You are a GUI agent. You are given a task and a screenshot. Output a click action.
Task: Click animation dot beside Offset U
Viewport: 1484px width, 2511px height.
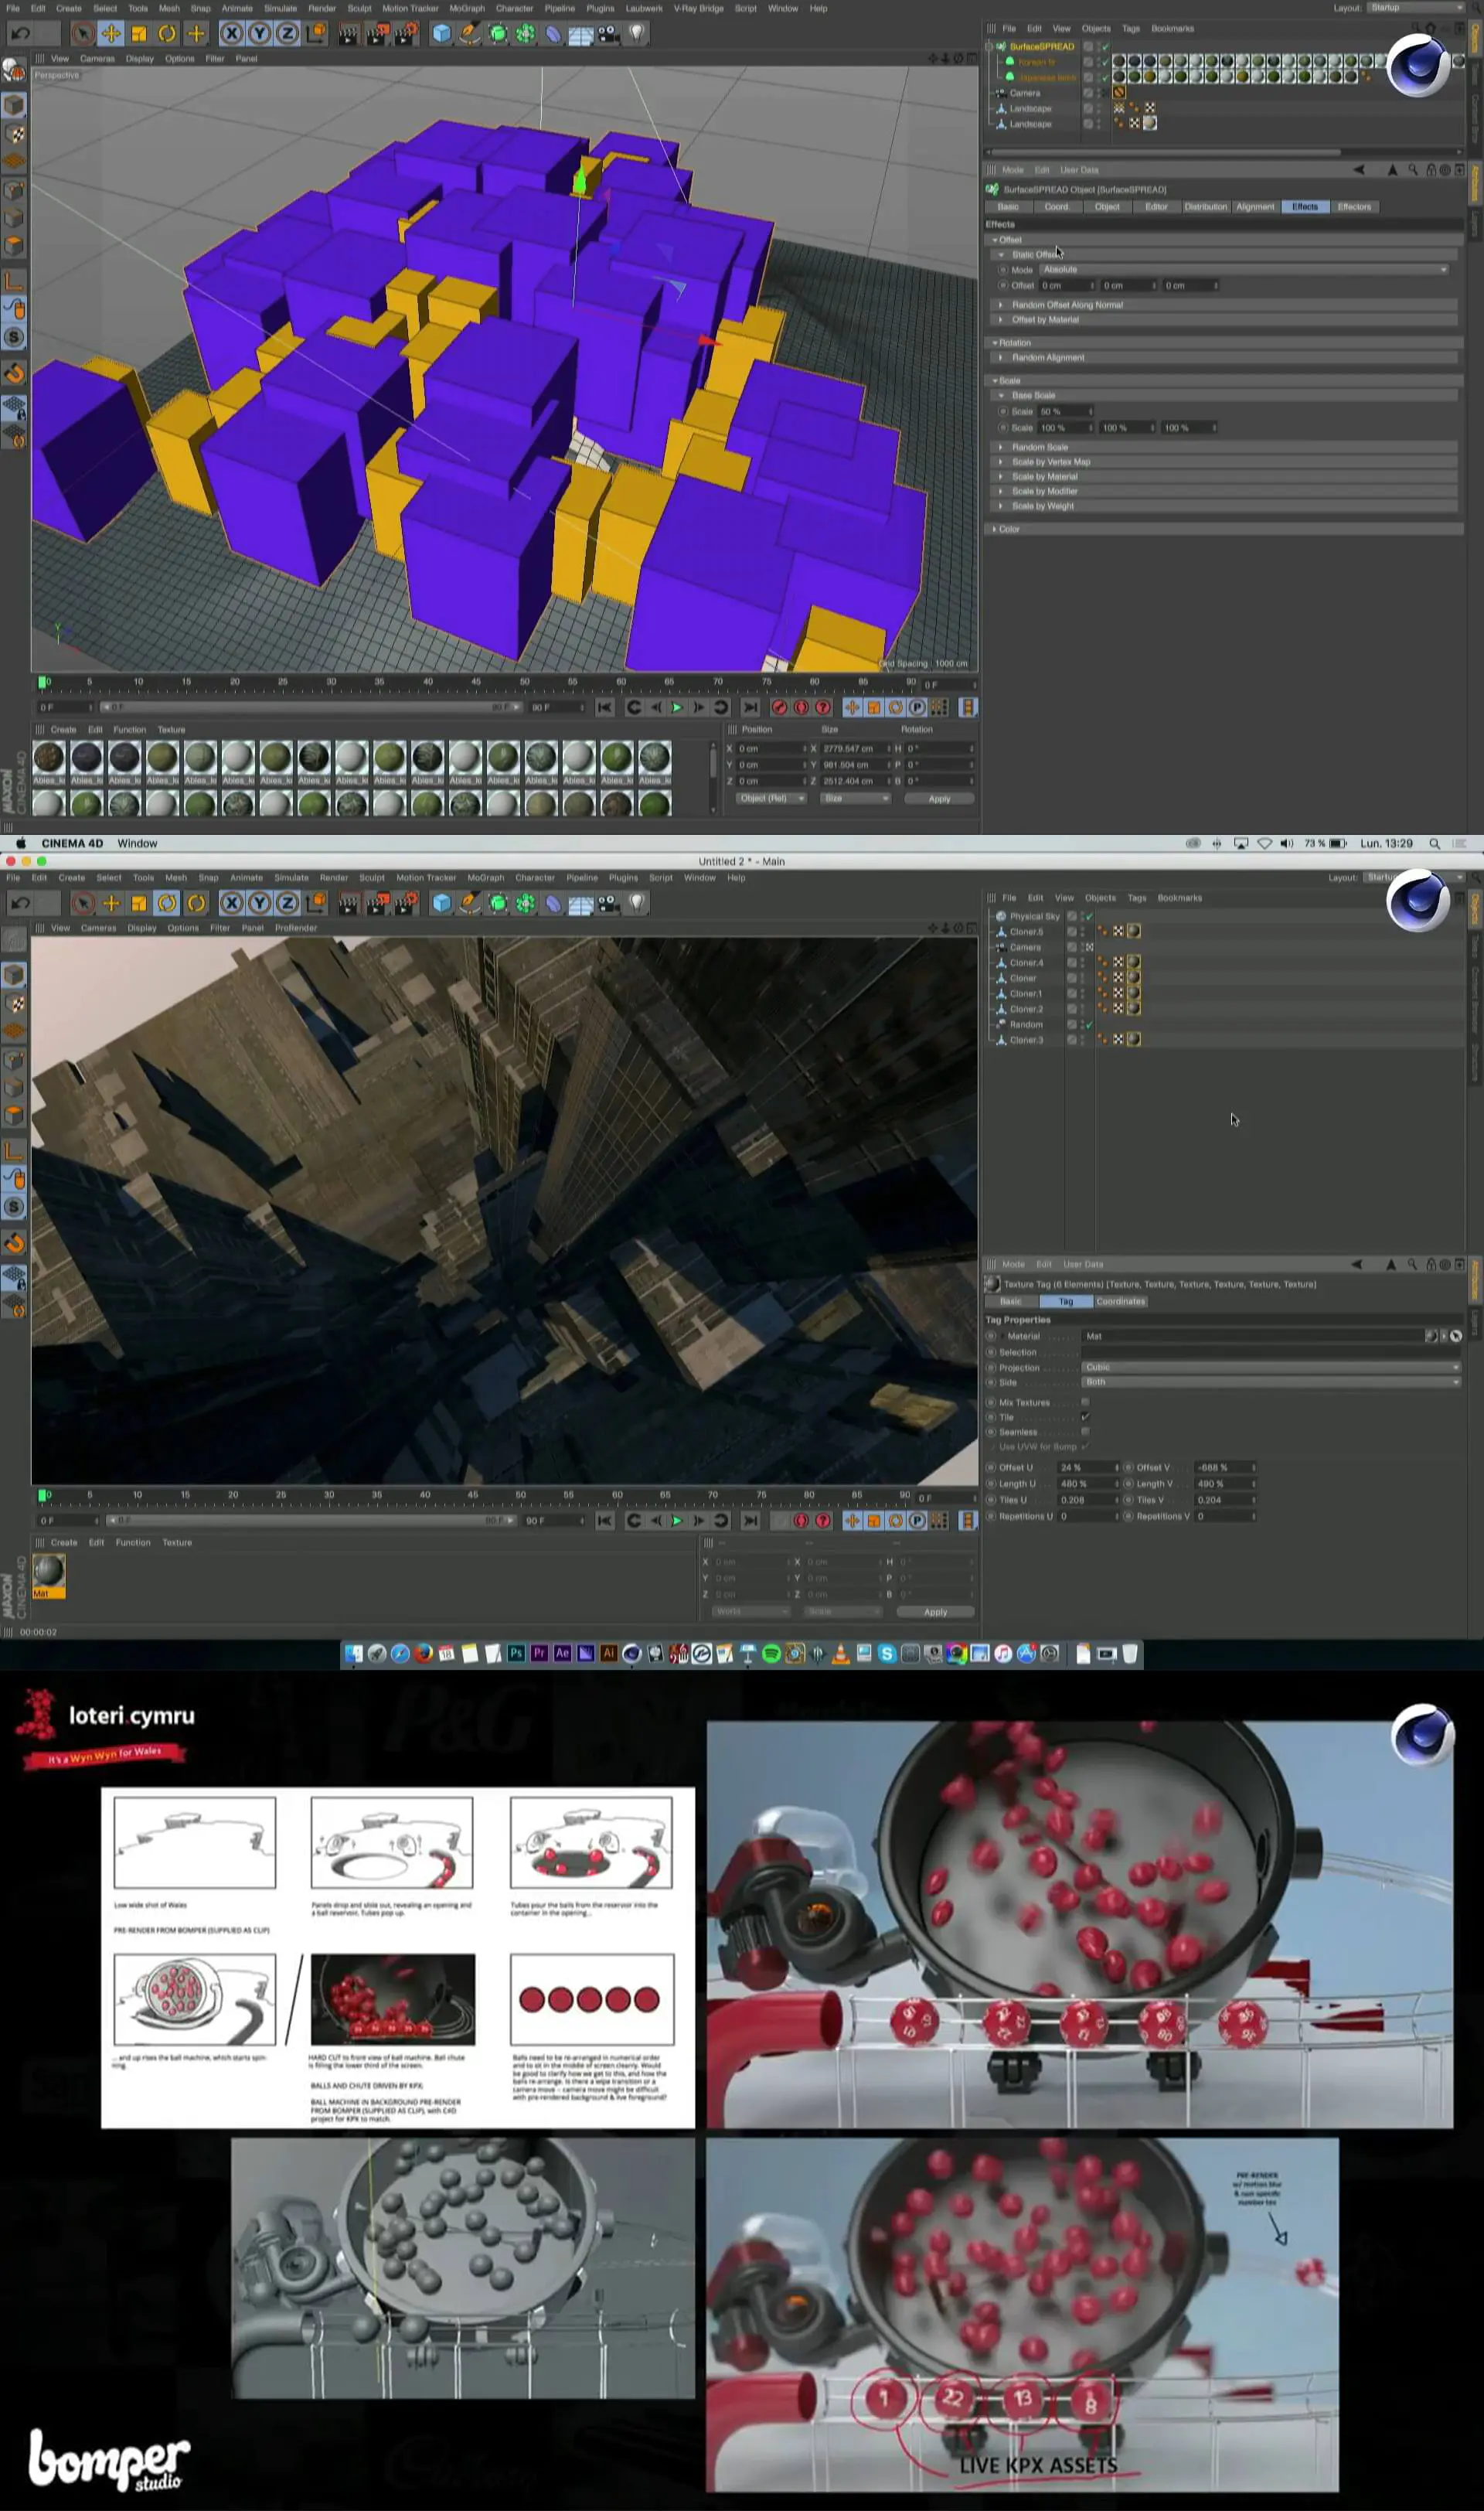point(991,1467)
